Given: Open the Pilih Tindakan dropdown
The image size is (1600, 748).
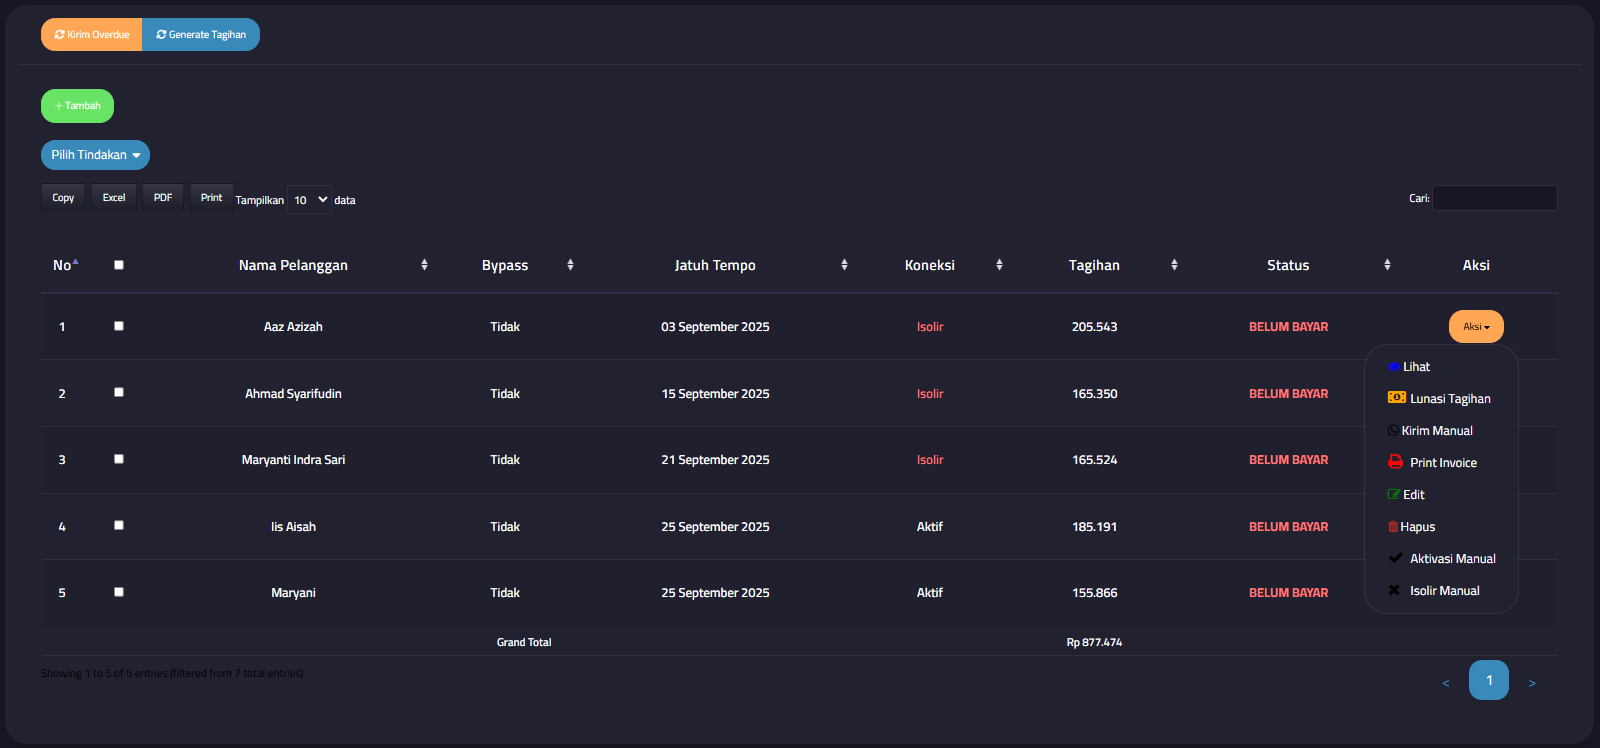Looking at the screenshot, I should click(95, 155).
